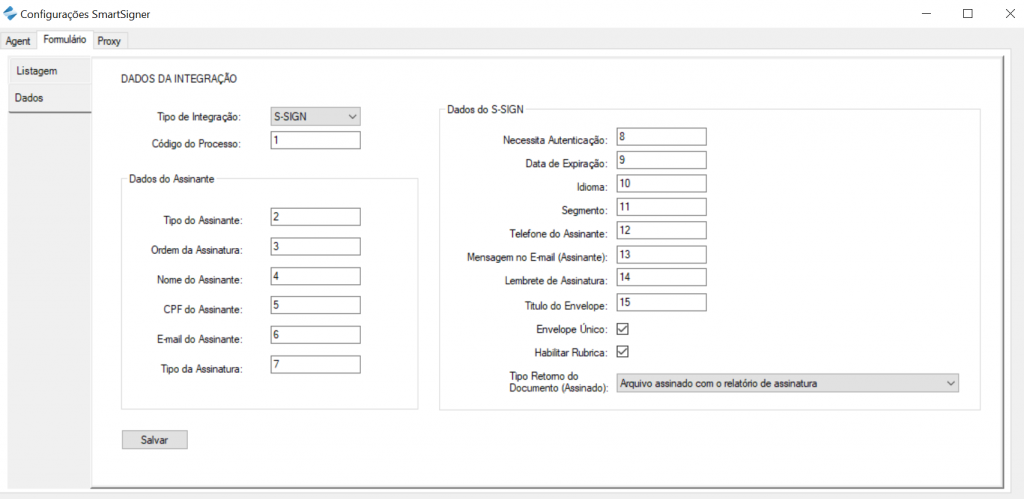Image resolution: width=1024 pixels, height=499 pixels.
Task: Maximize the Configurações SmartSigner window
Action: click(968, 13)
